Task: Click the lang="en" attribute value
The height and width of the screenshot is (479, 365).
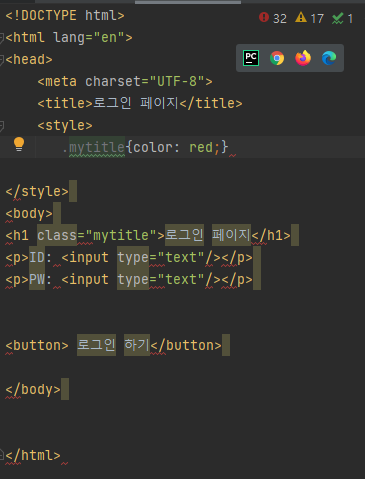Action: click(109, 38)
